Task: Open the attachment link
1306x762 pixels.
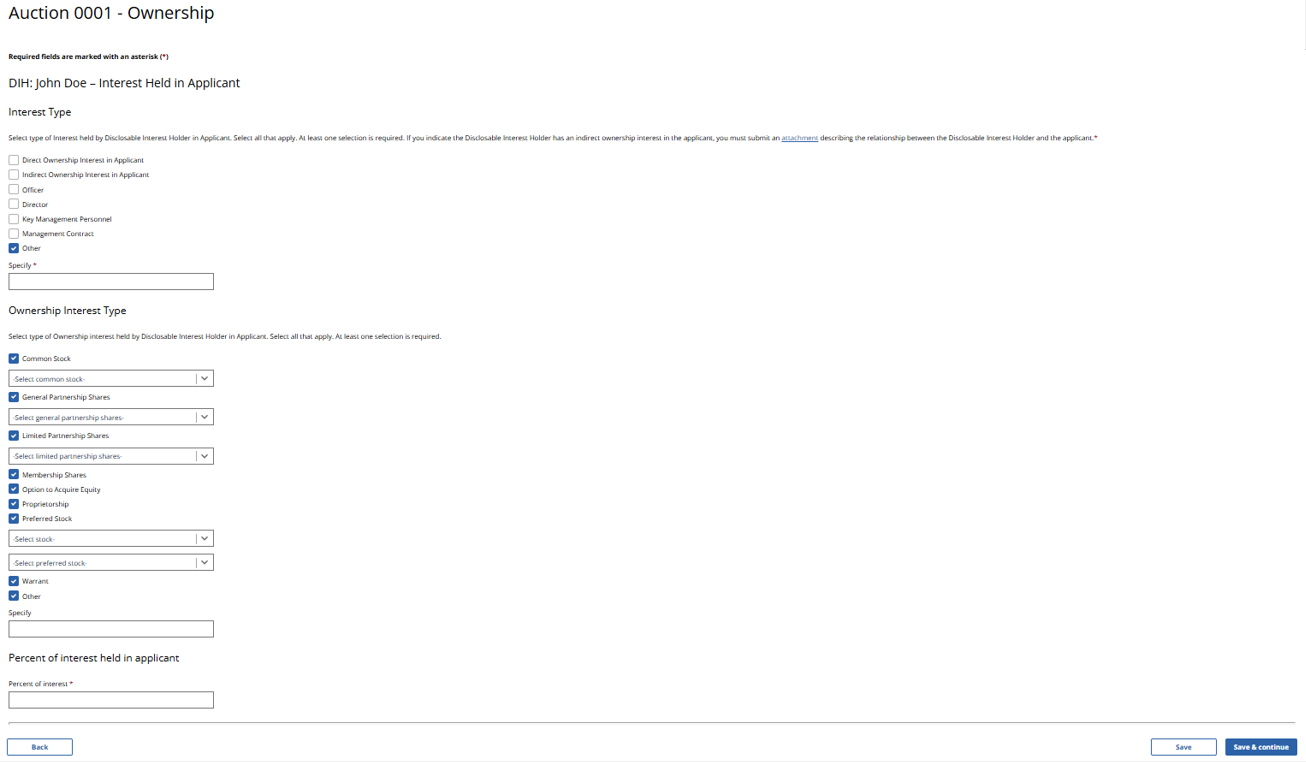Action: pyautogui.click(x=800, y=138)
